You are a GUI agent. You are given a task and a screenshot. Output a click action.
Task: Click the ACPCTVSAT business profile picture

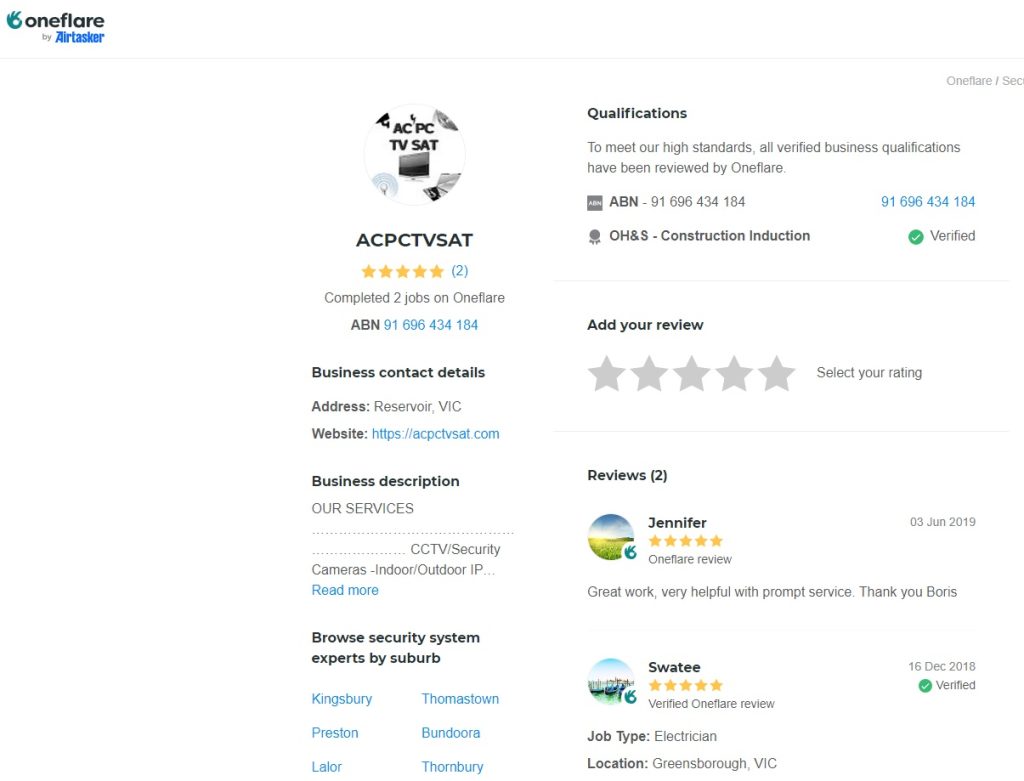pos(414,155)
